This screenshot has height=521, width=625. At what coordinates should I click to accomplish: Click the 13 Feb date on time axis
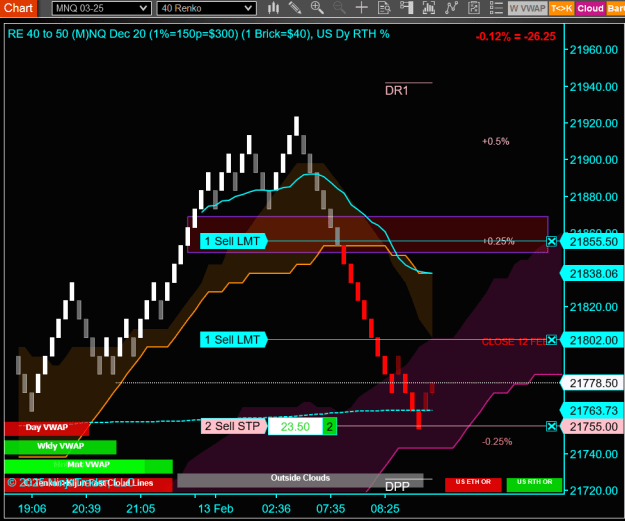coord(216,509)
